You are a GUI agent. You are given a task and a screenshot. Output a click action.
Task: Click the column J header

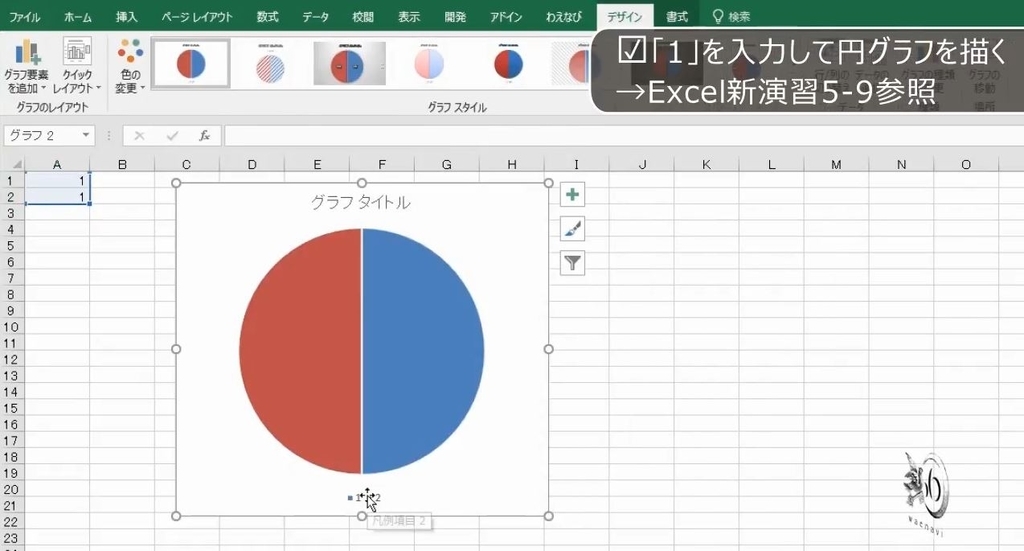point(642,165)
